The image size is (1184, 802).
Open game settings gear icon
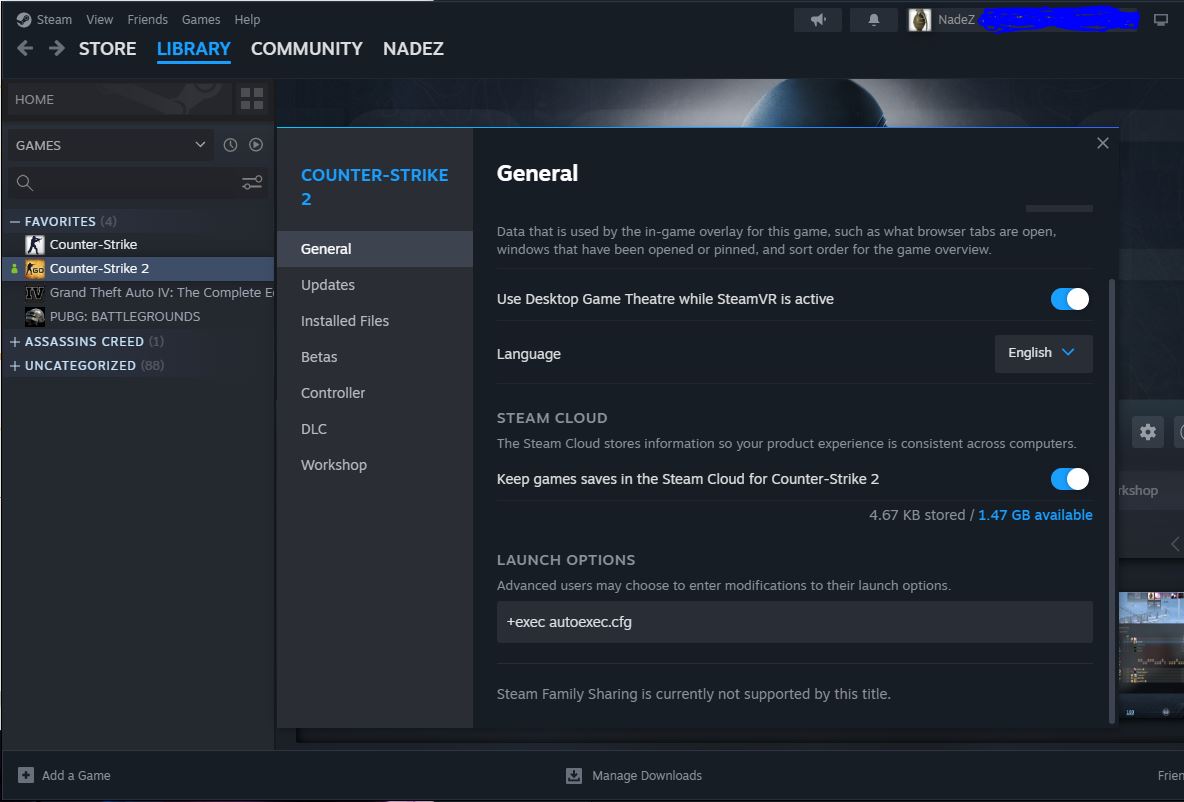(x=1148, y=432)
